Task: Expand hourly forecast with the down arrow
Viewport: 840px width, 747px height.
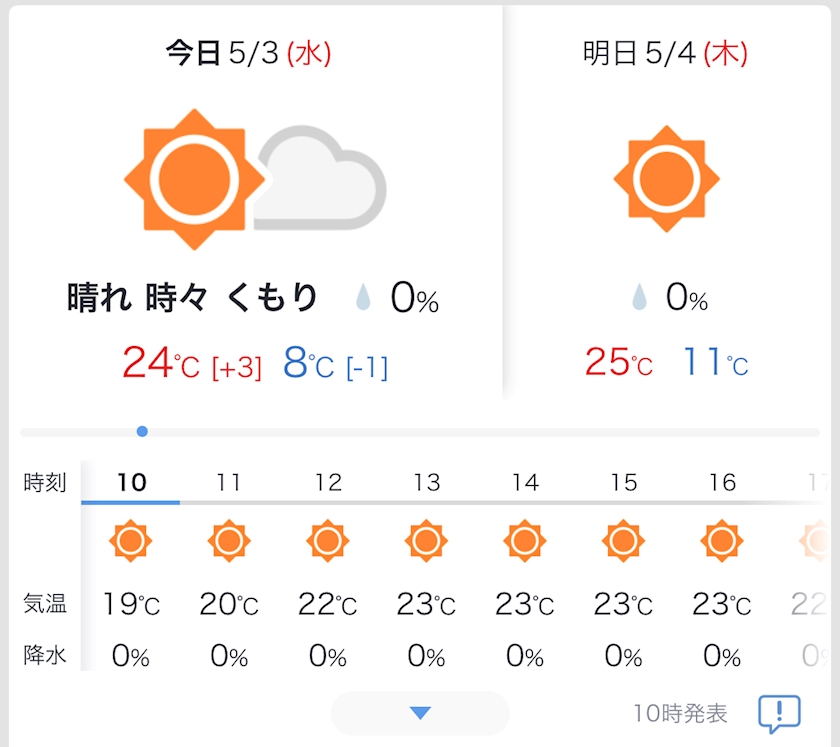Action: tap(420, 713)
